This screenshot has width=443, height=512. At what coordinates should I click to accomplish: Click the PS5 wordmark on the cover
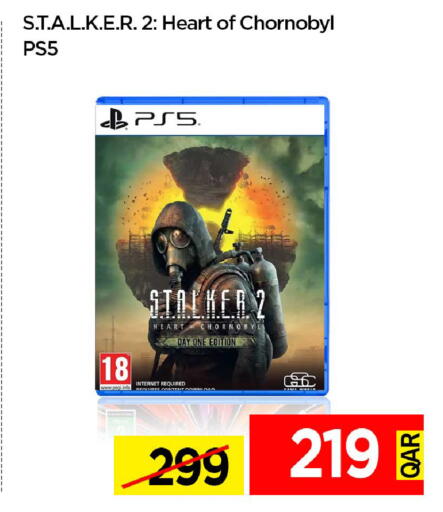166,119
